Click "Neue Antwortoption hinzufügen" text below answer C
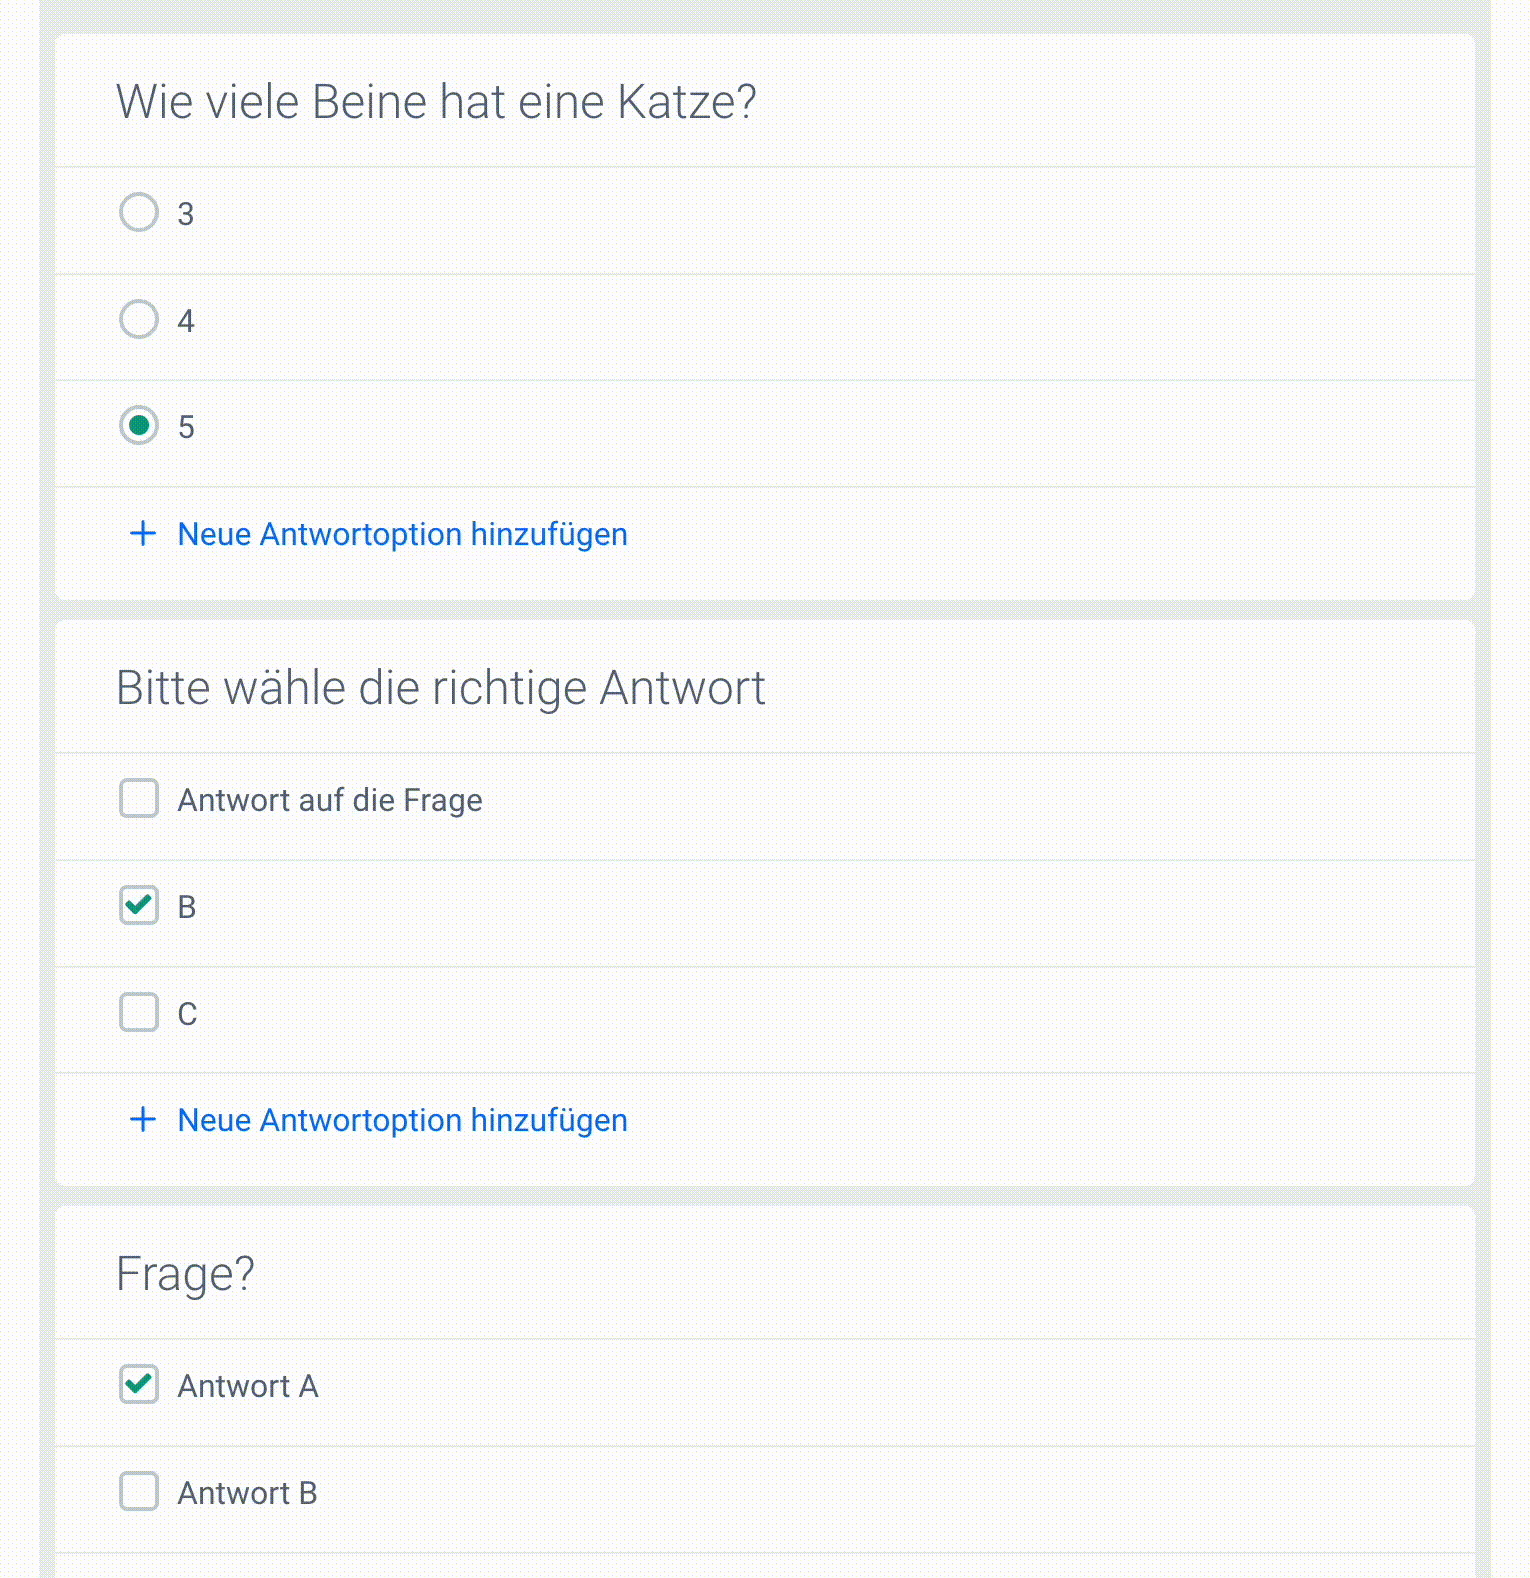This screenshot has width=1530, height=1578. click(402, 1120)
